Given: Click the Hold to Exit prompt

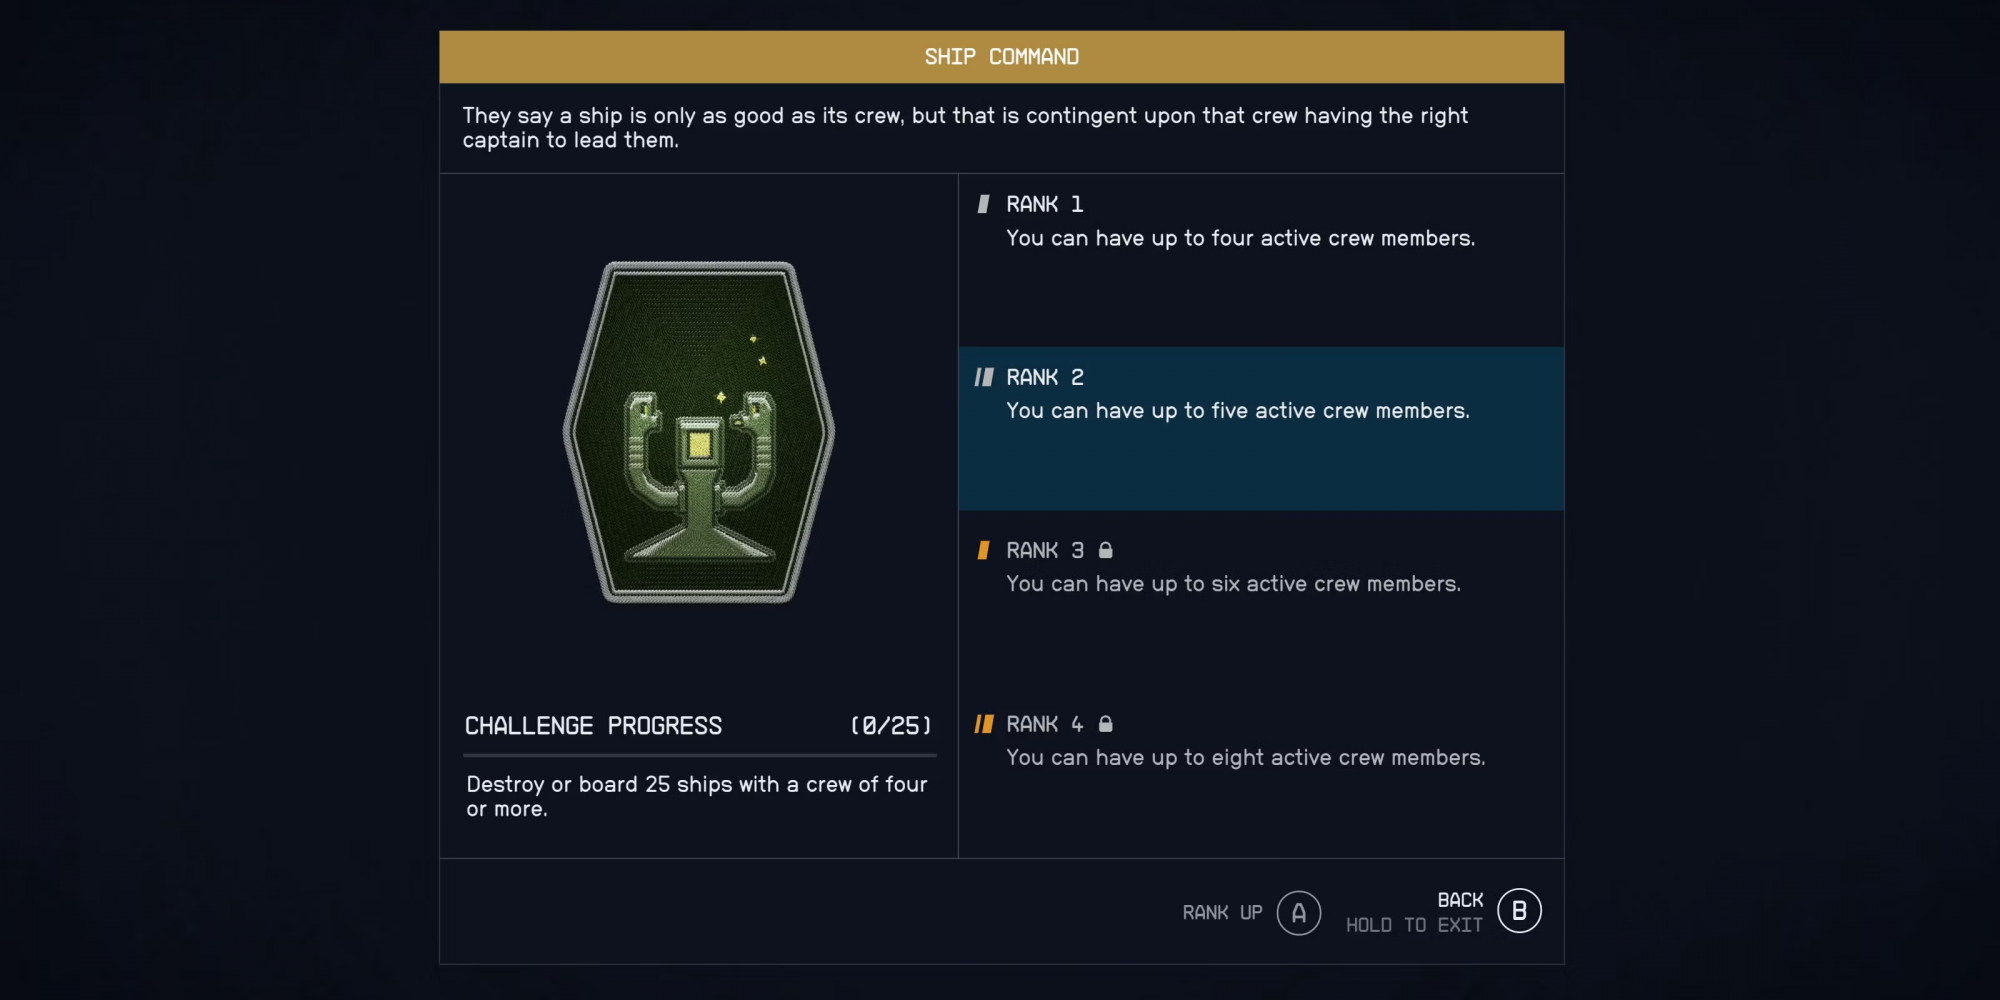Looking at the screenshot, I should click(1414, 926).
